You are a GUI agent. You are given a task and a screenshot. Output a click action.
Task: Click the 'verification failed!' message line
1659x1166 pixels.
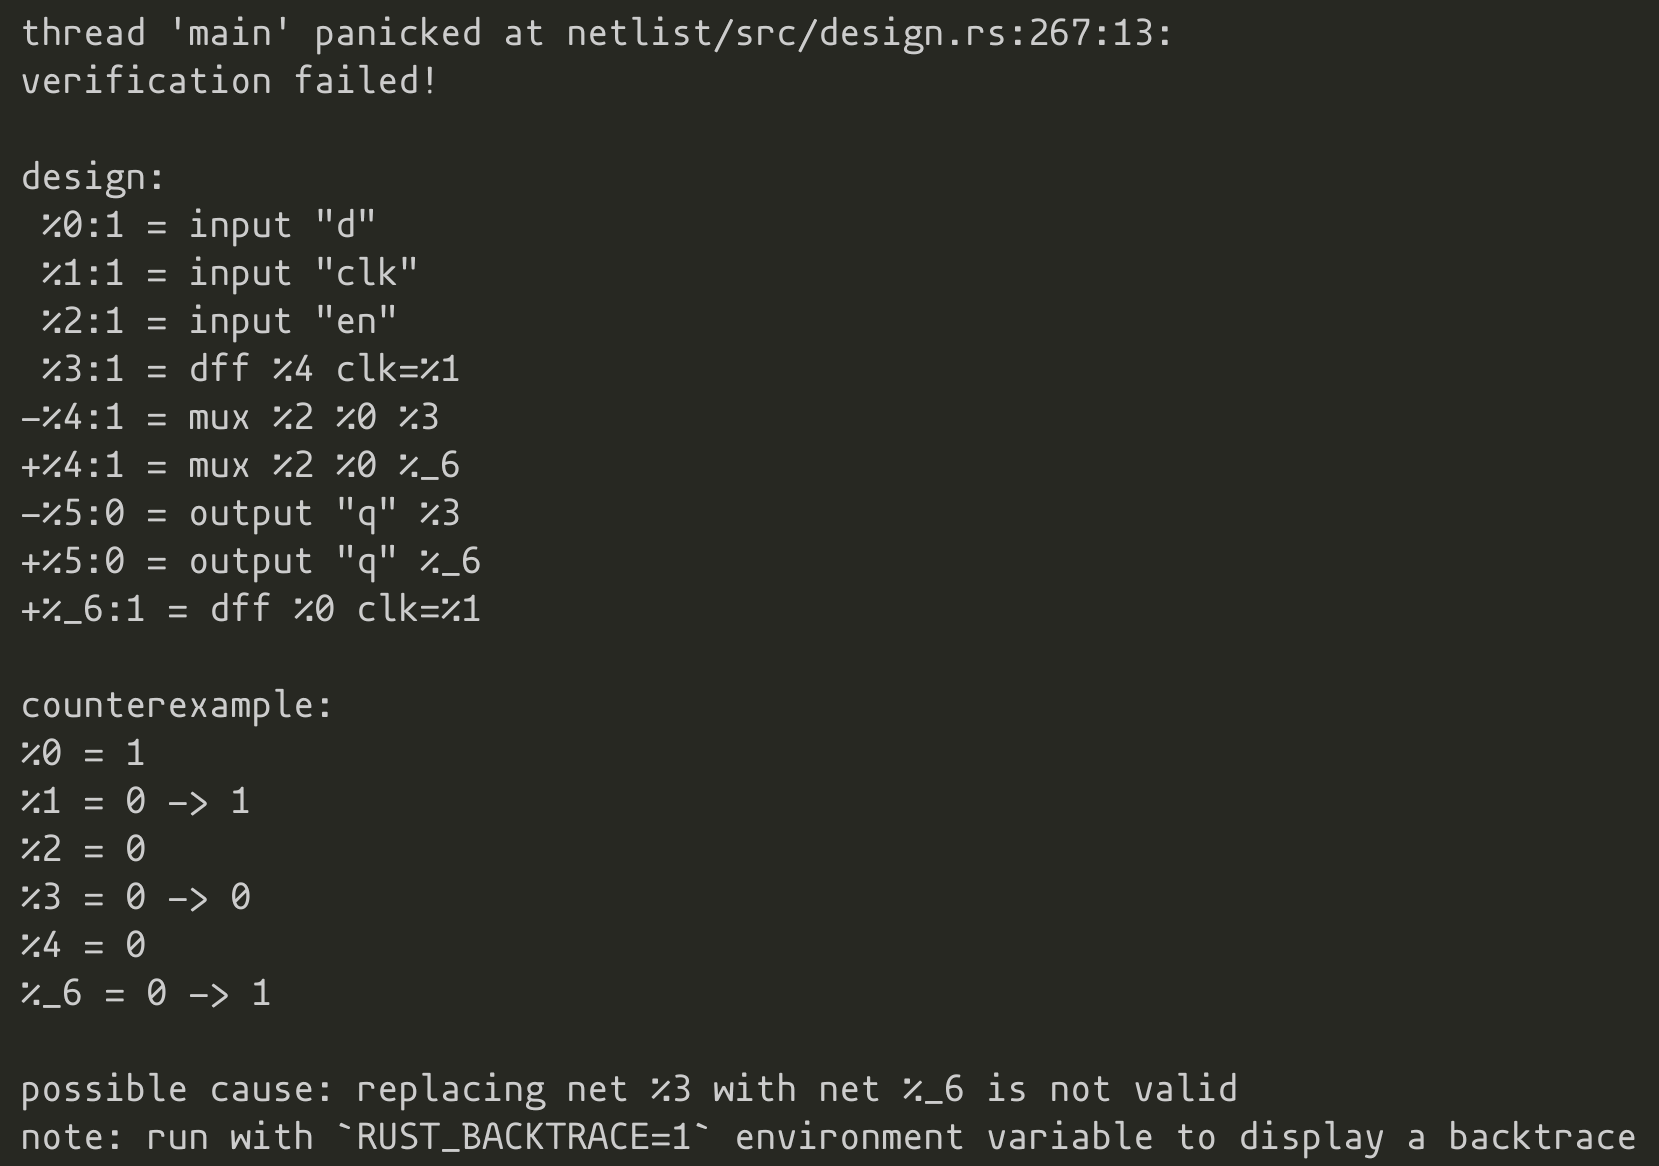click(229, 81)
